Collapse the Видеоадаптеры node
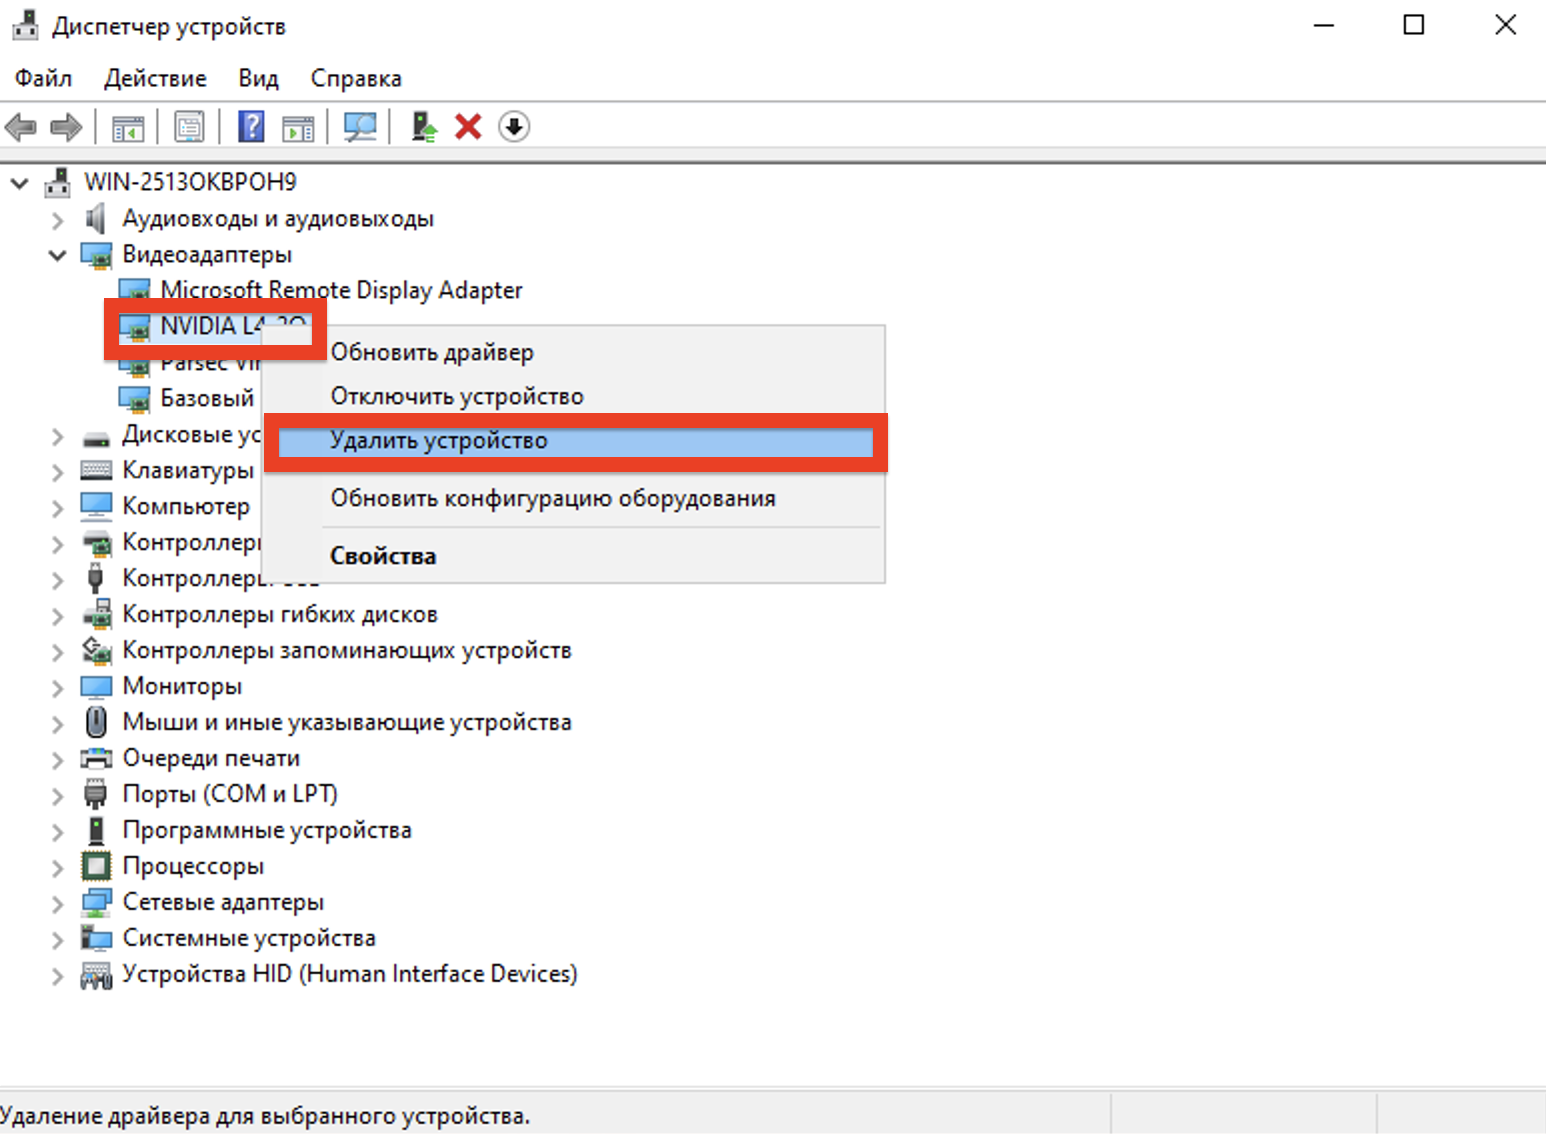 click(x=58, y=255)
